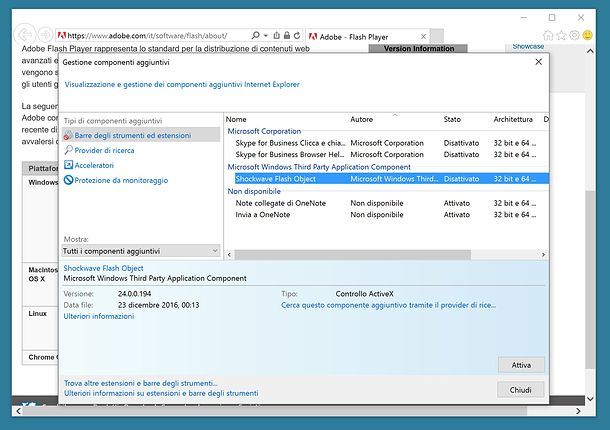The height and width of the screenshot is (430, 610).
Task: Open a new blank tab button
Action: pos(436,36)
